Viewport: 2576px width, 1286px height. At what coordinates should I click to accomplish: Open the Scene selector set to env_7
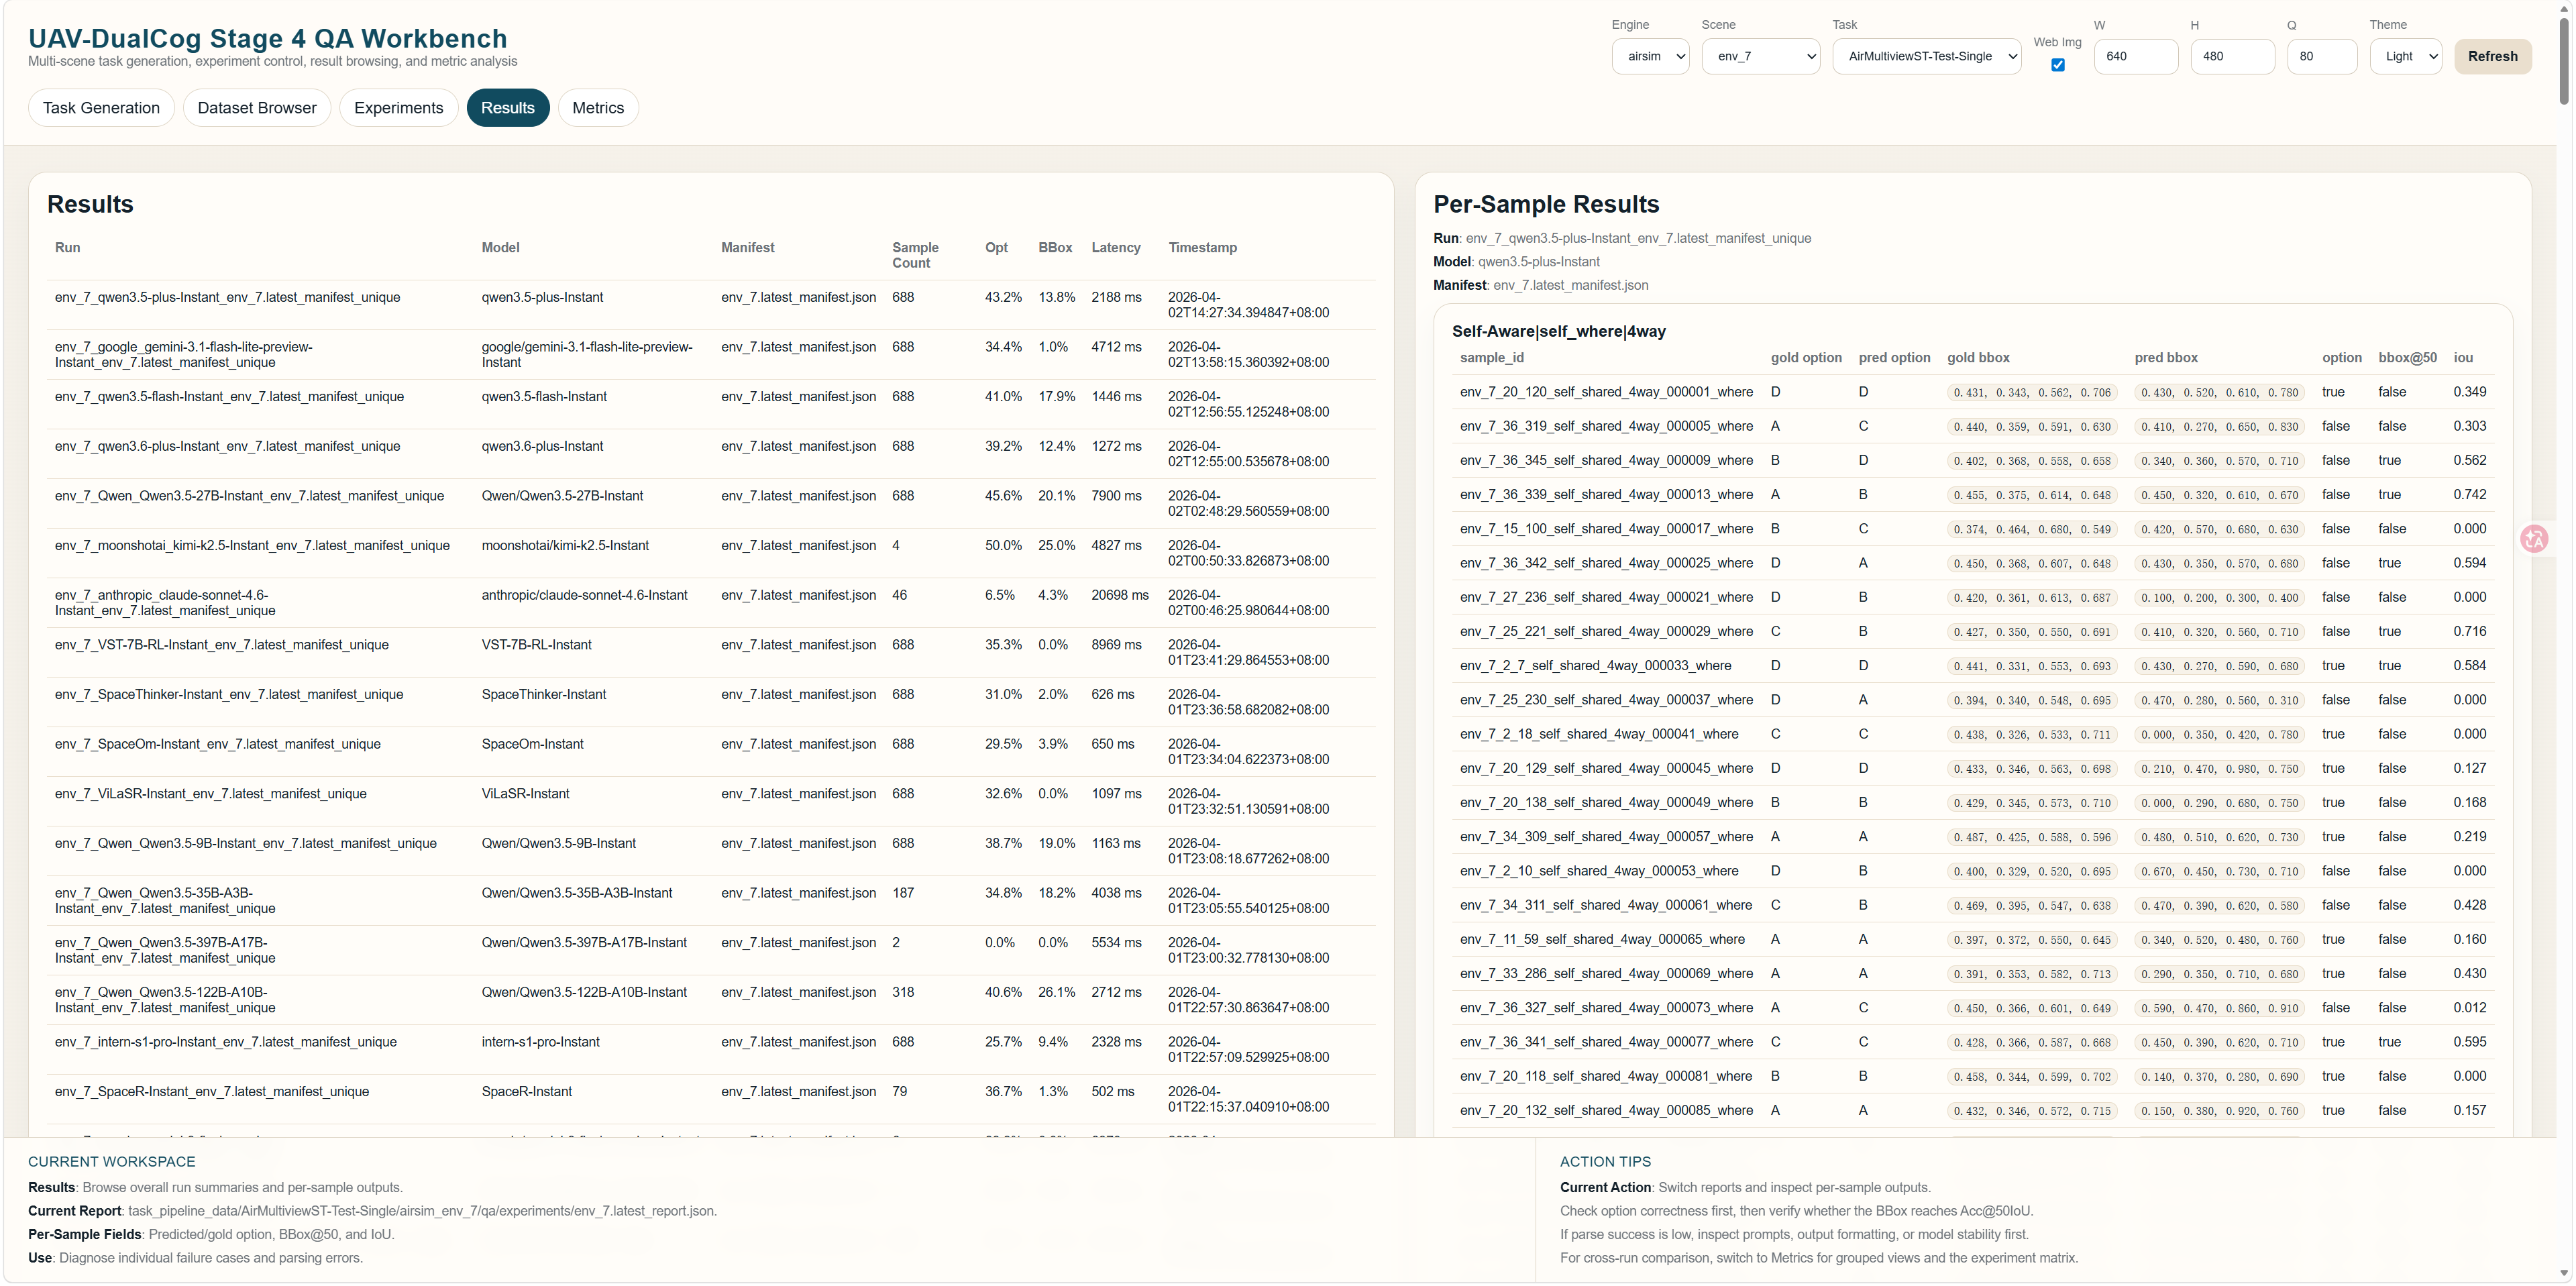click(1760, 56)
